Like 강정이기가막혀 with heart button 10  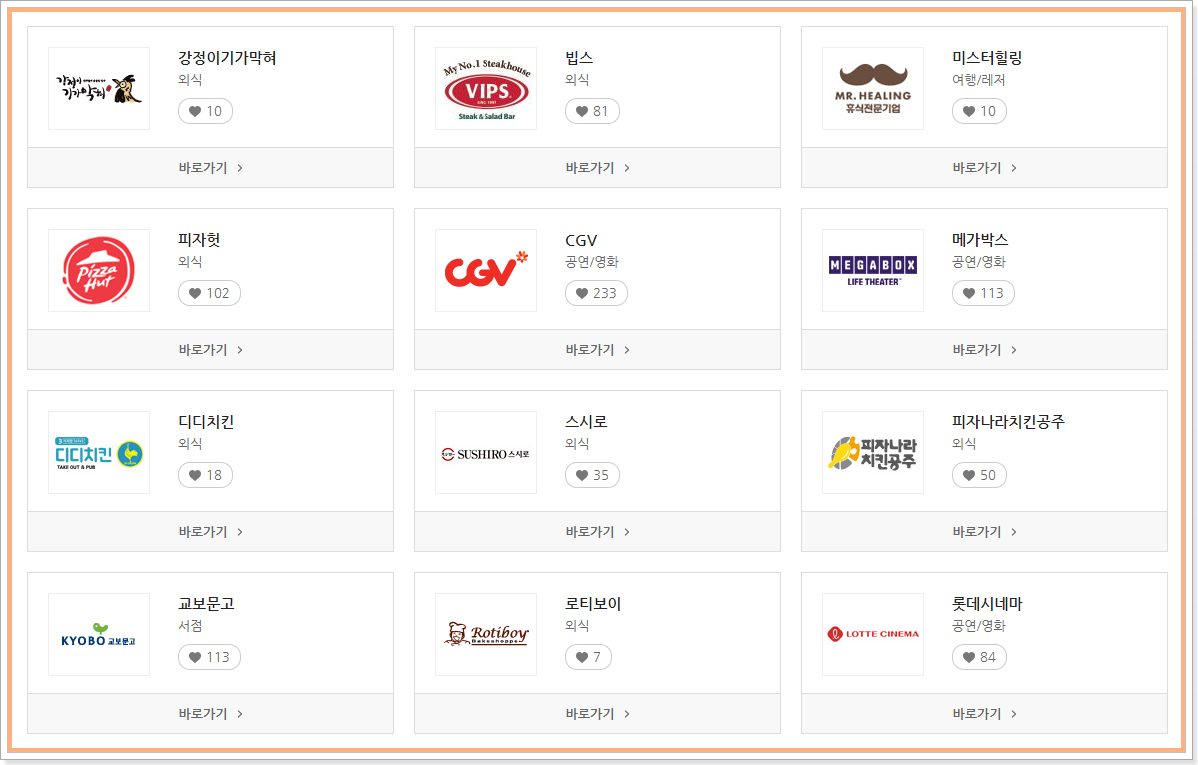(206, 112)
